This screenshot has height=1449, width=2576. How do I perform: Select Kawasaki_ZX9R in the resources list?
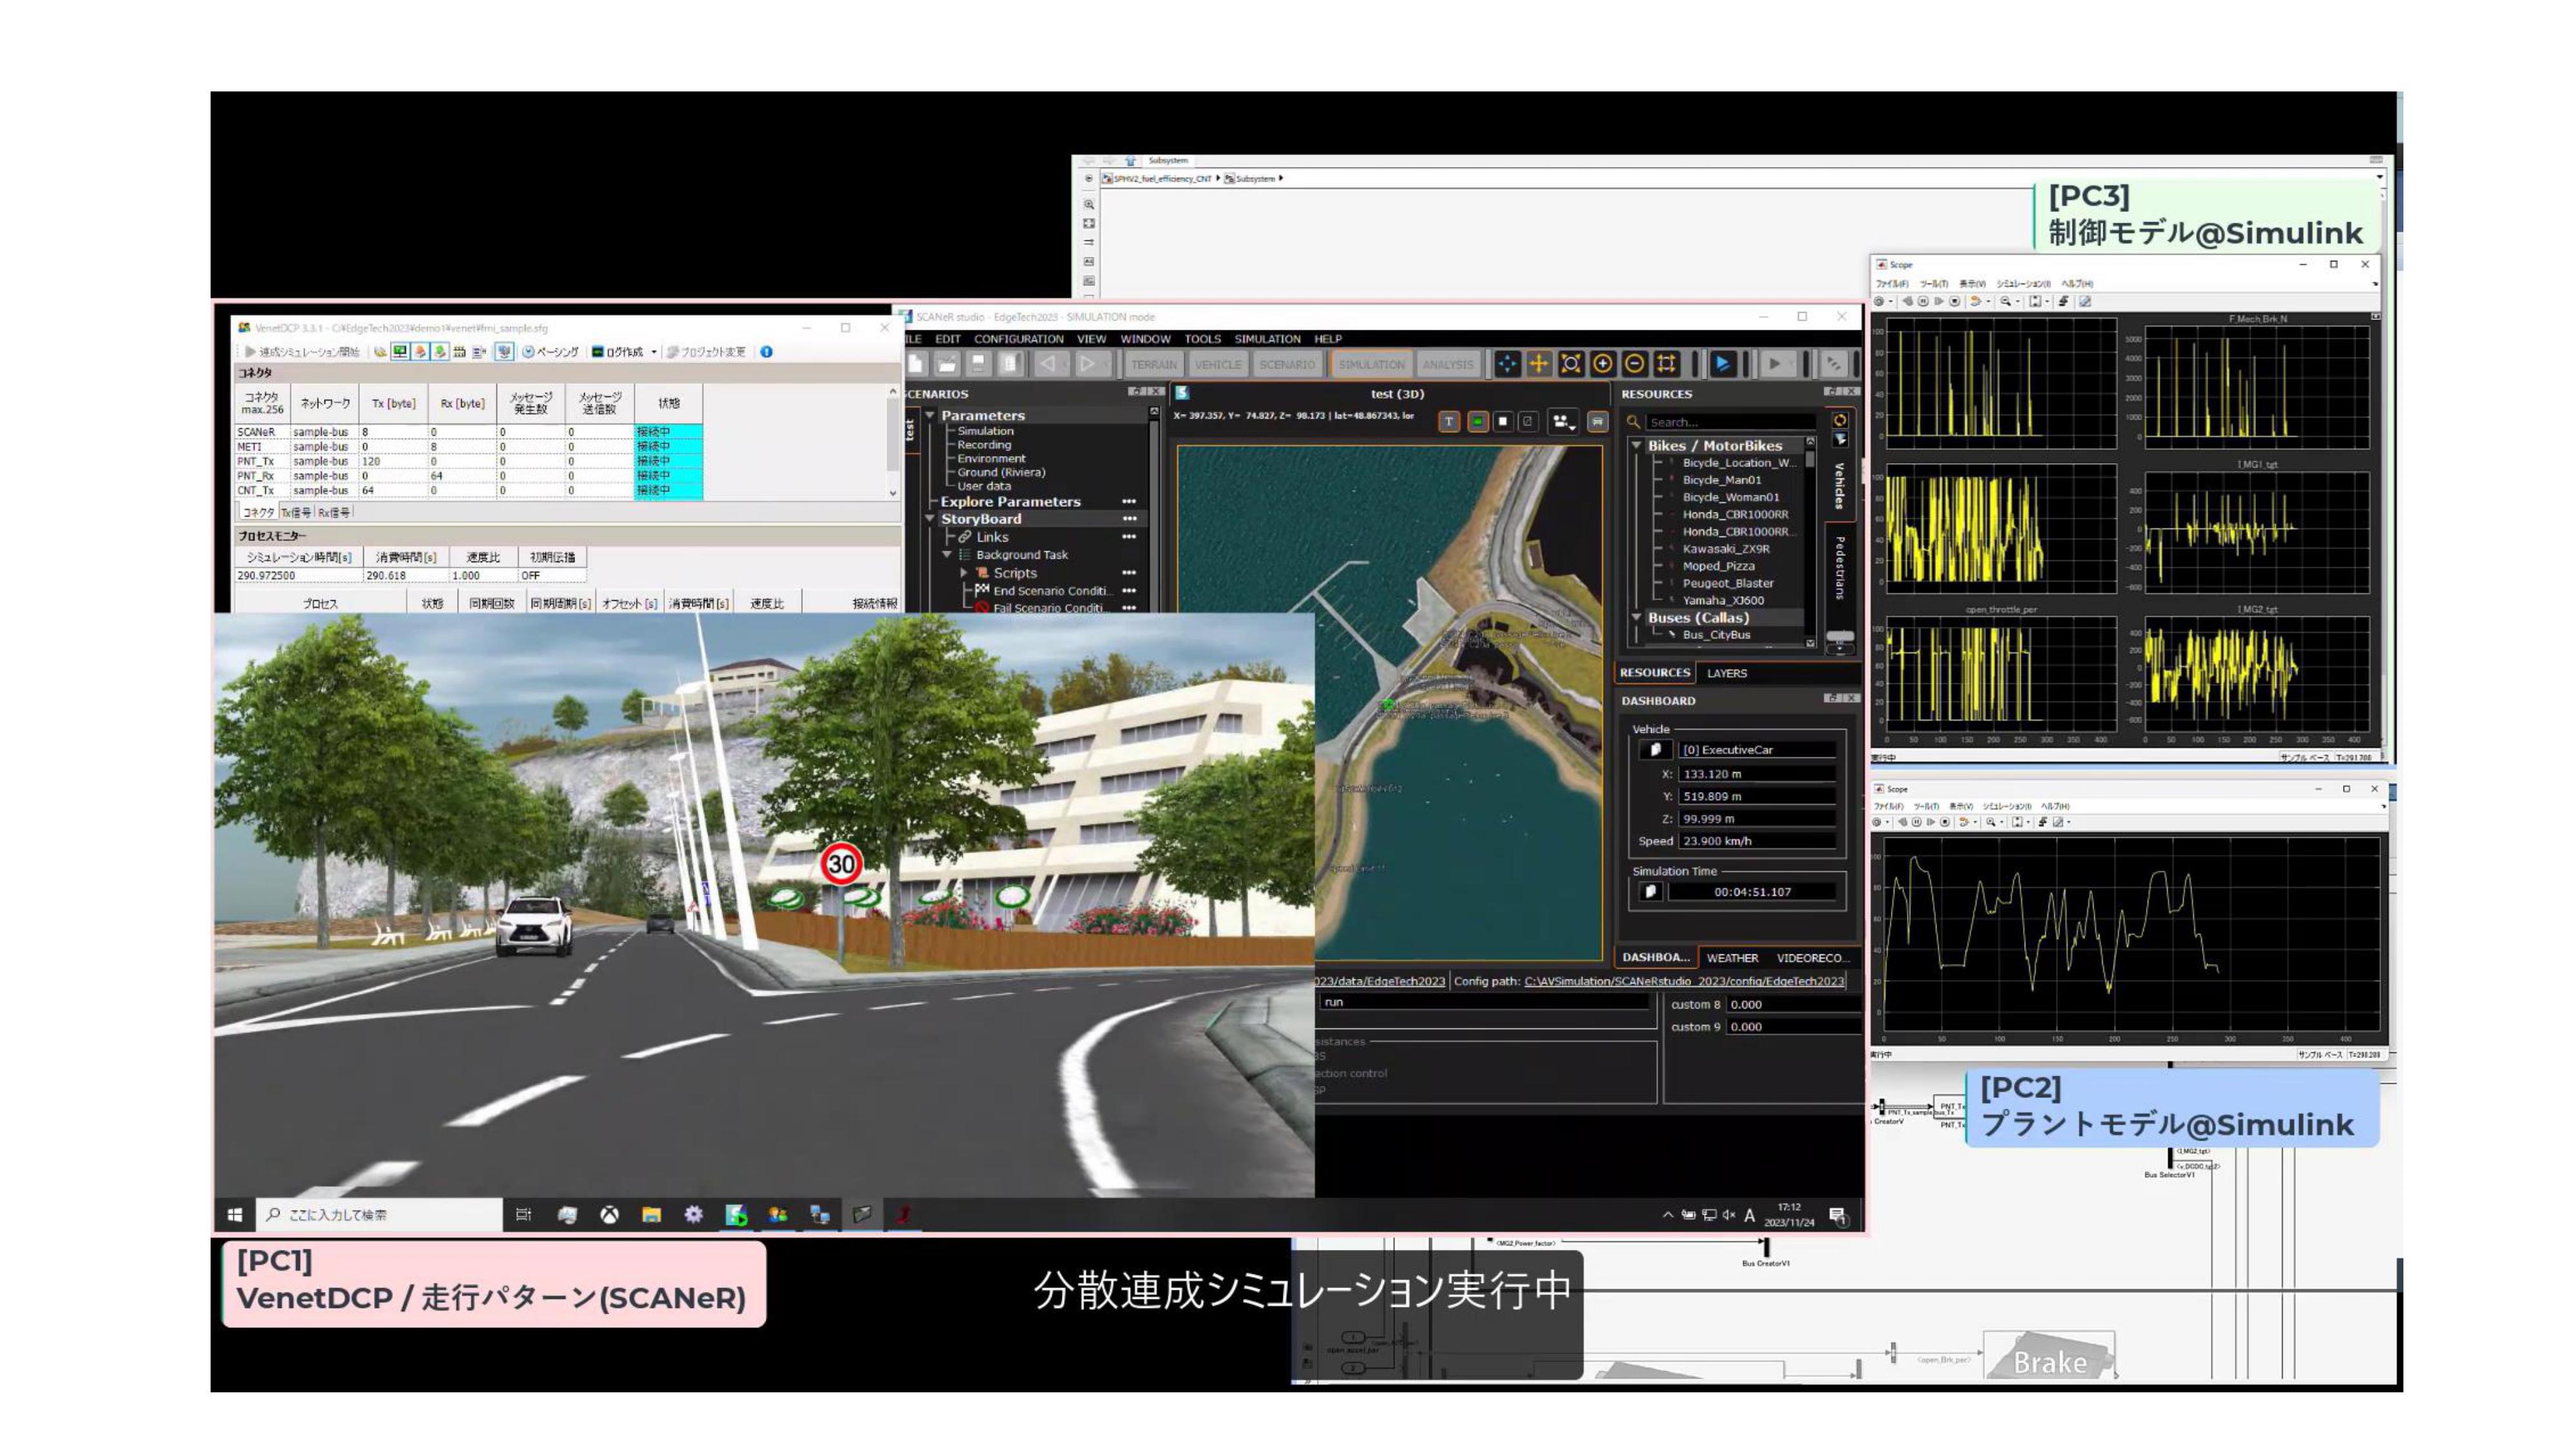1726,549
